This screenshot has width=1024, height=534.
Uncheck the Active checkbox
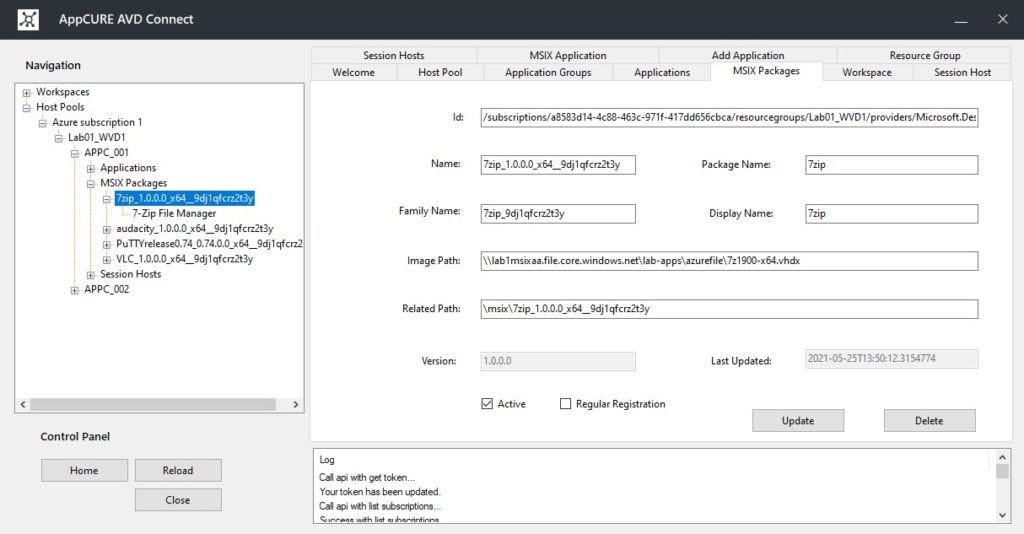[487, 404]
